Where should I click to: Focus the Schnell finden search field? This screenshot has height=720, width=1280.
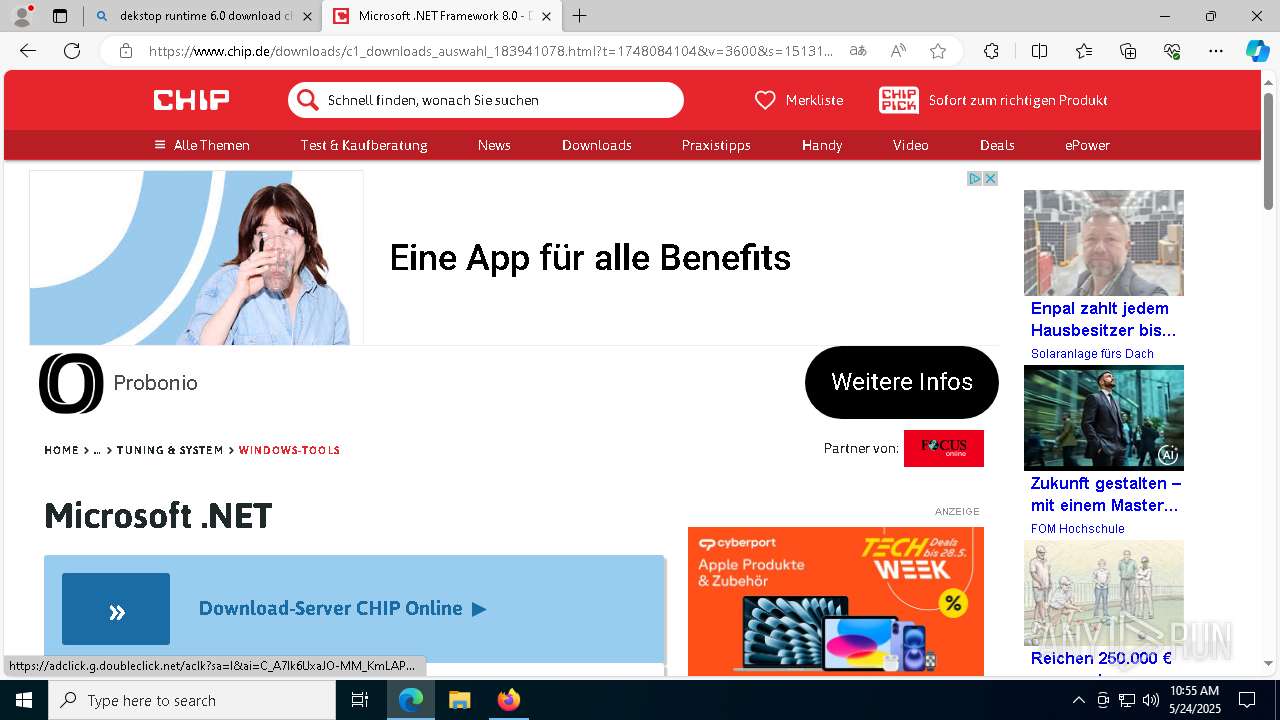tap(486, 100)
